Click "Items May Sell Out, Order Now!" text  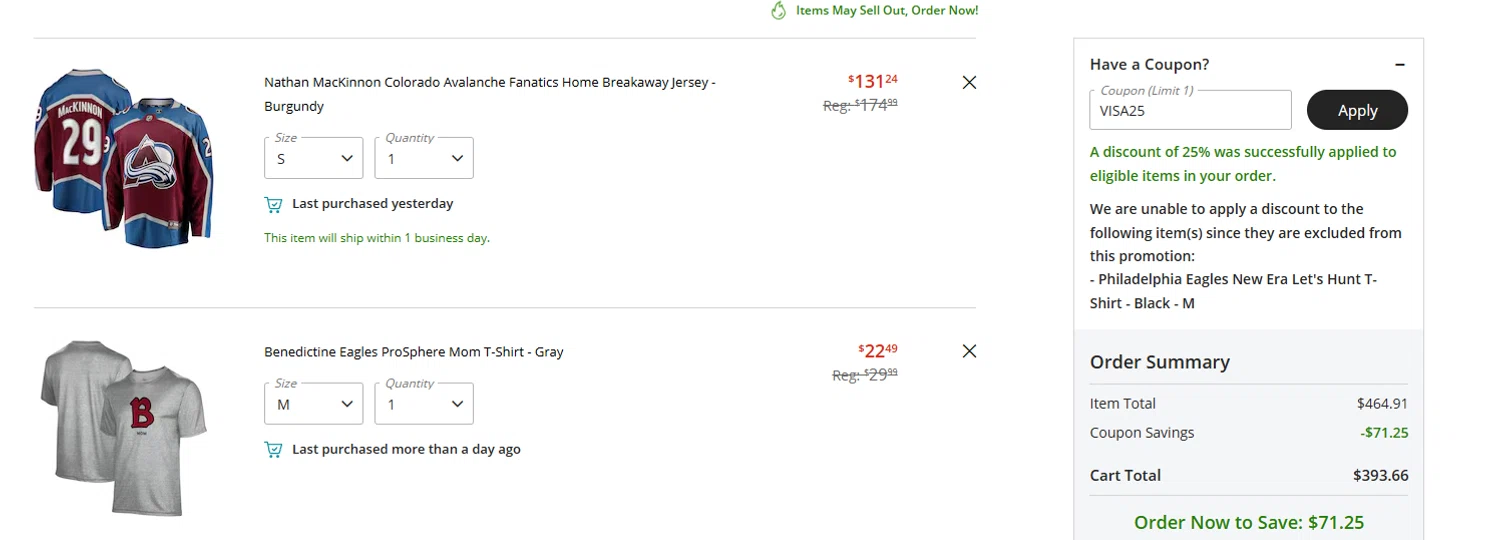pyautogui.click(x=887, y=11)
